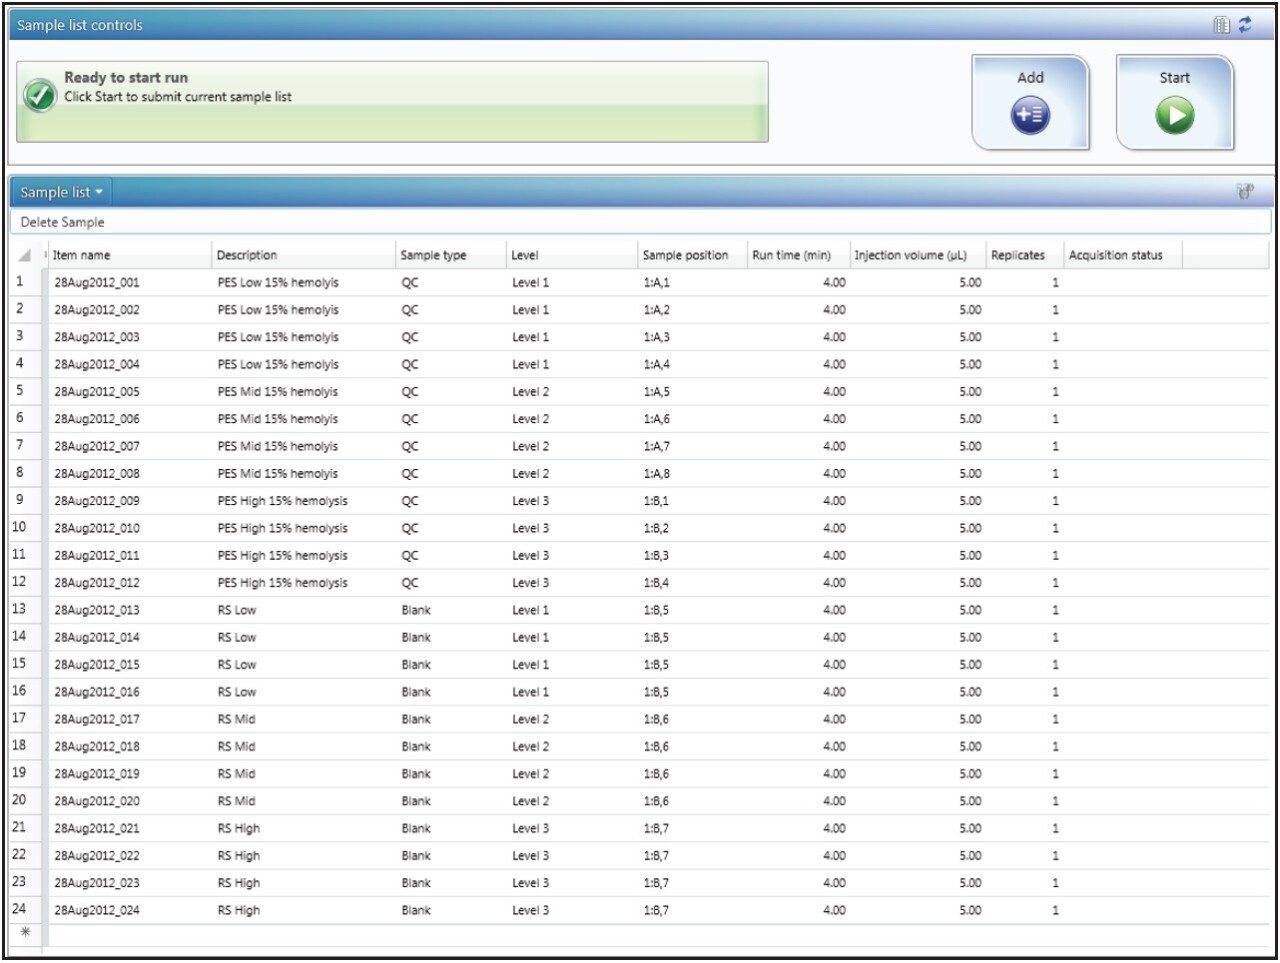Click replicates value 1 in row 24
The image size is (1280, 963).
click(x=1055, y=910)
